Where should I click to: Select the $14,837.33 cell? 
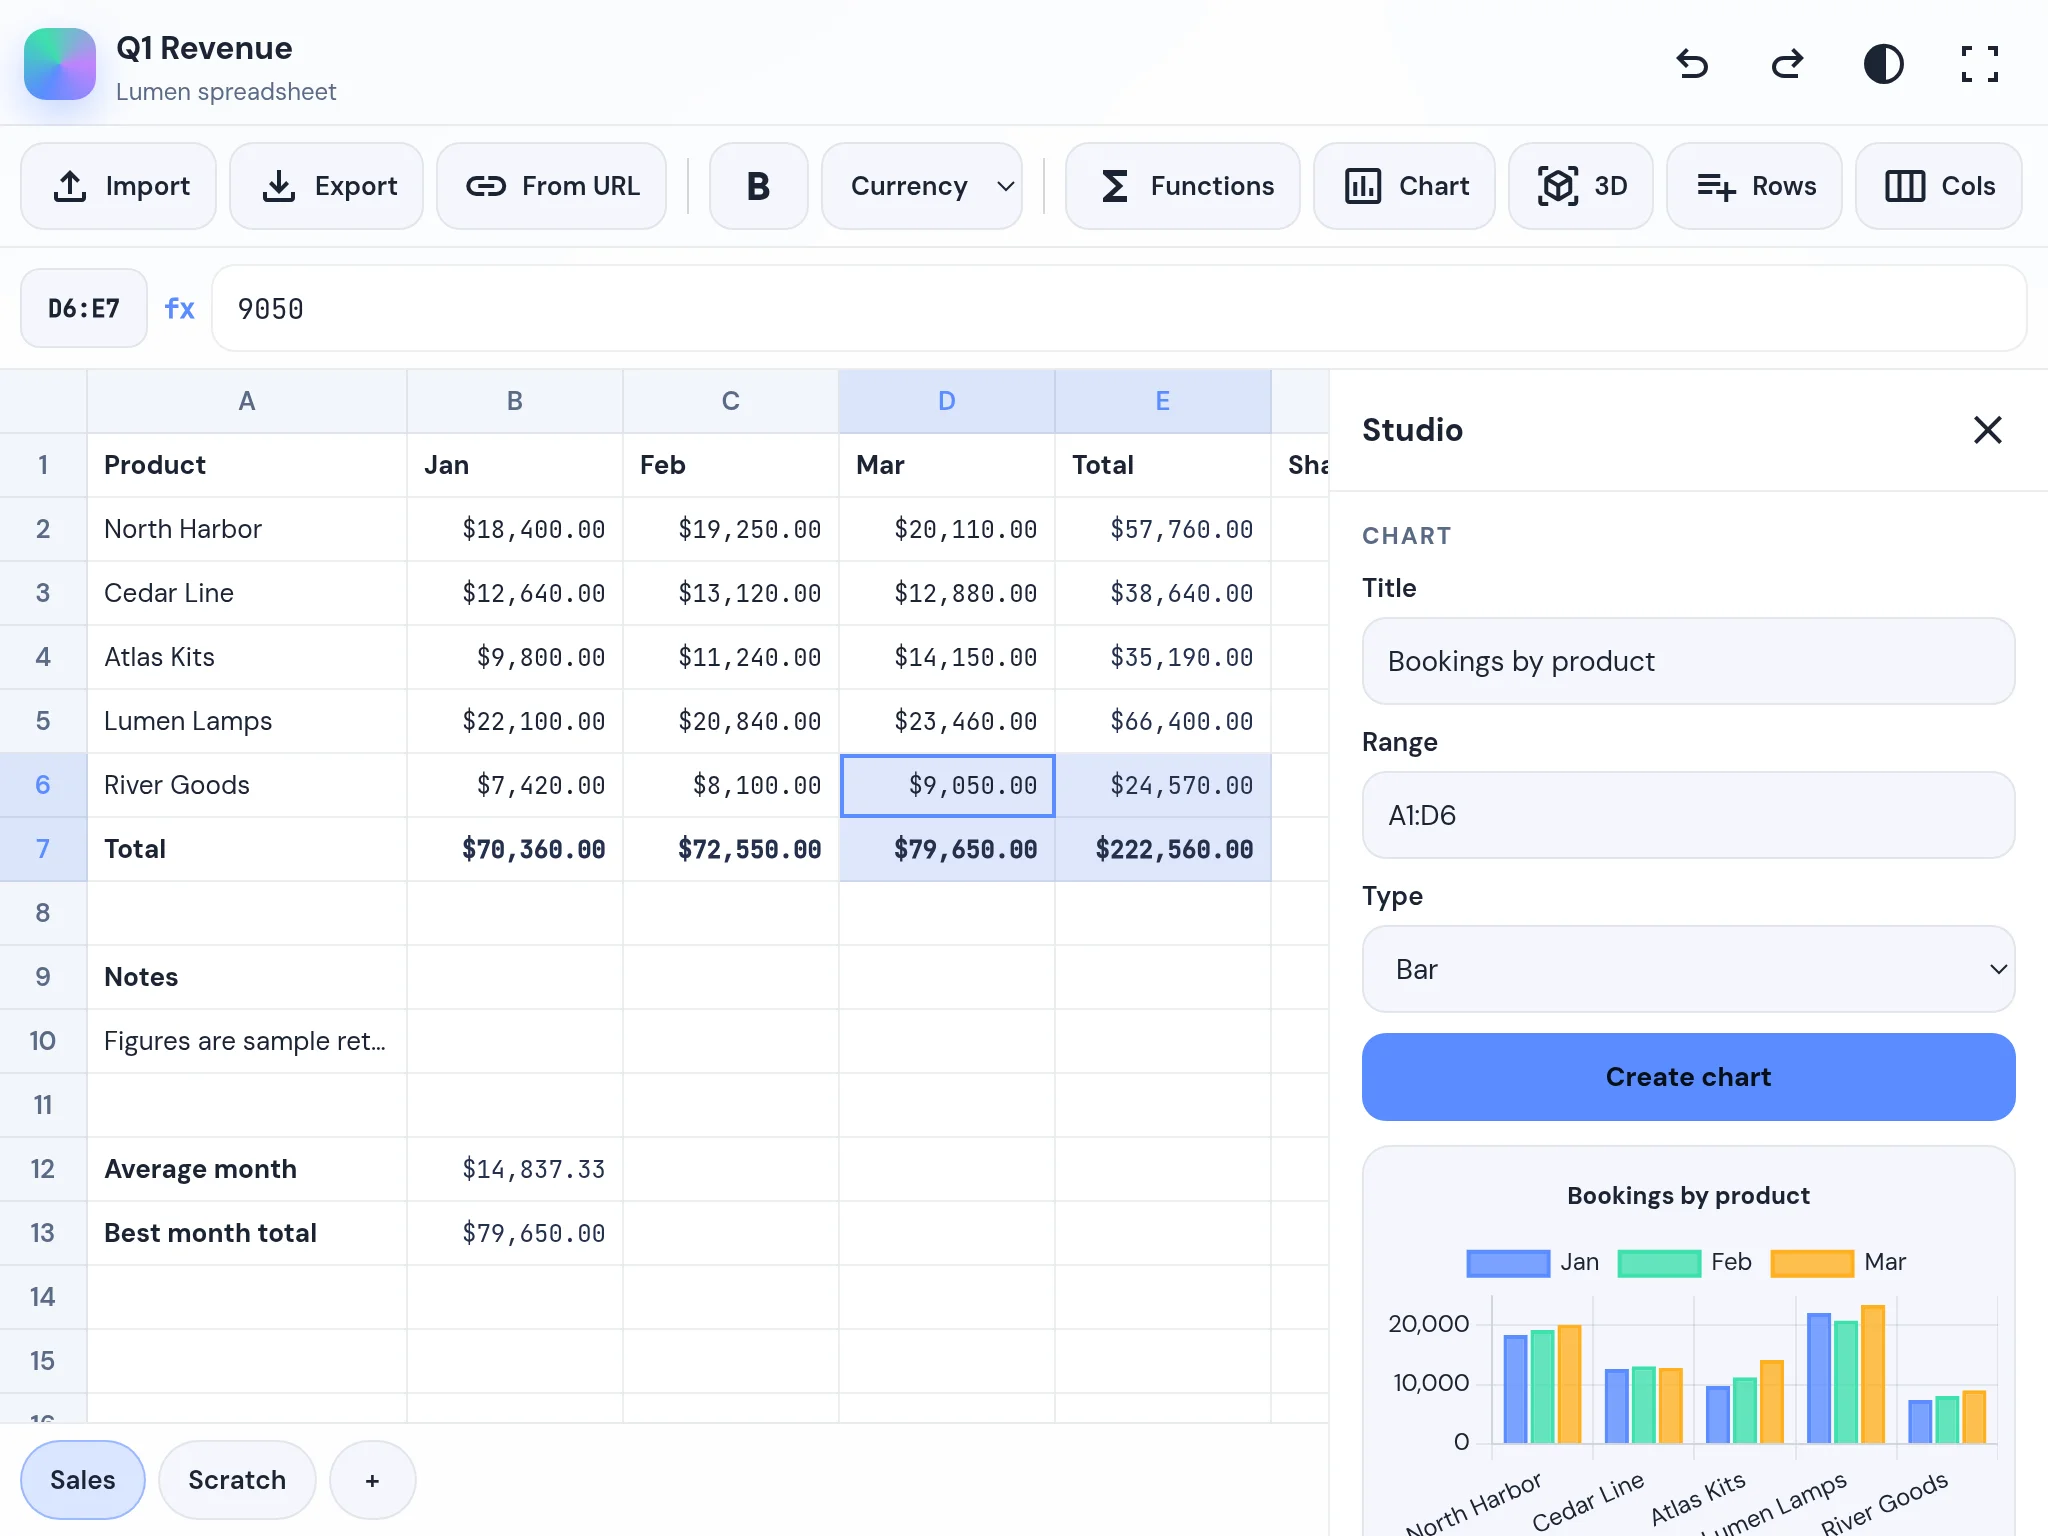[515, 1169]
